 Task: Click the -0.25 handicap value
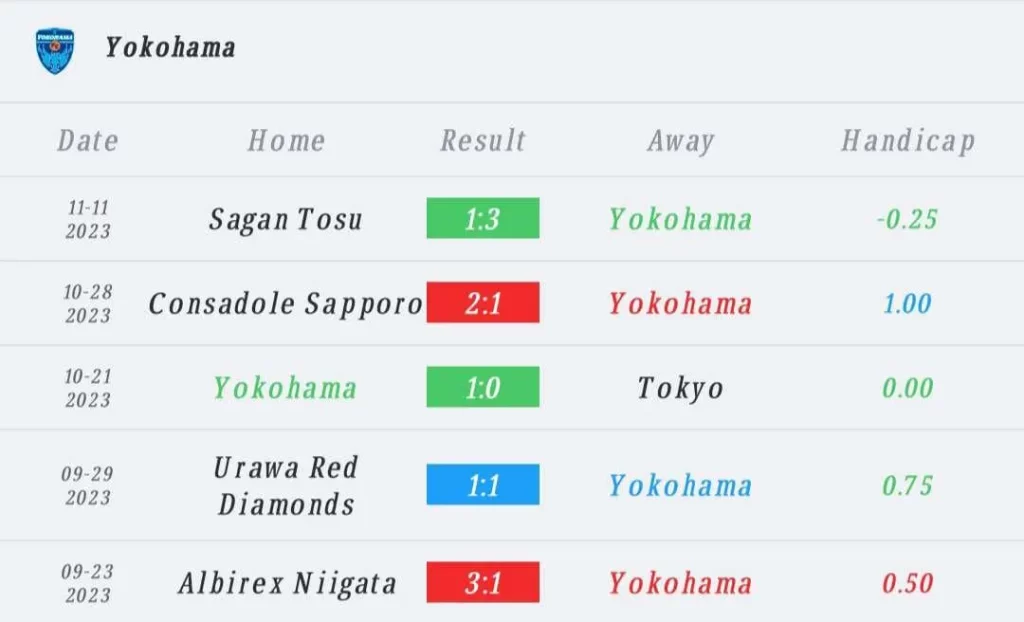coord(907,219)
